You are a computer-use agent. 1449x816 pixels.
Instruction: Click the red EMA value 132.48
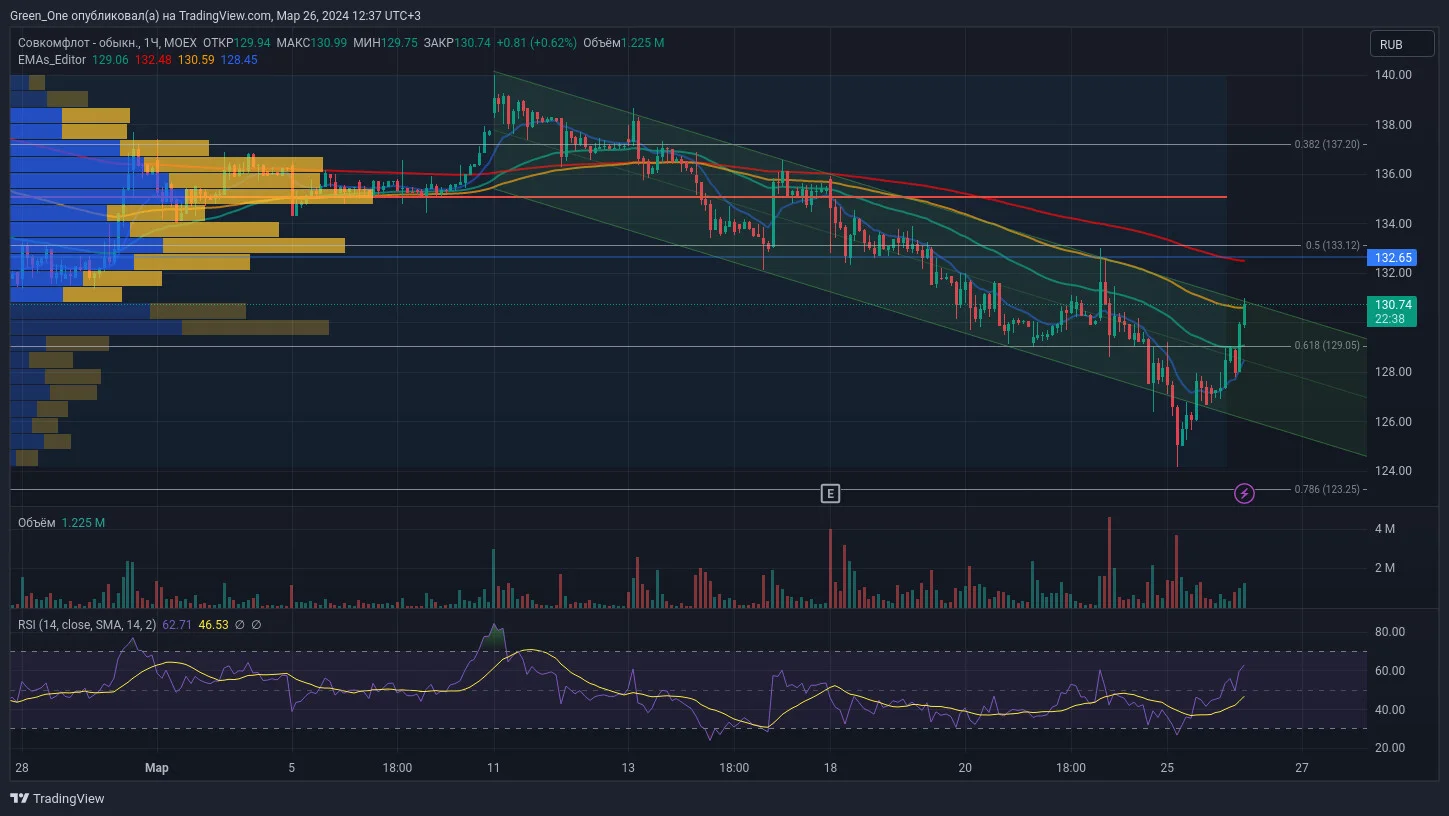point(153,60)
